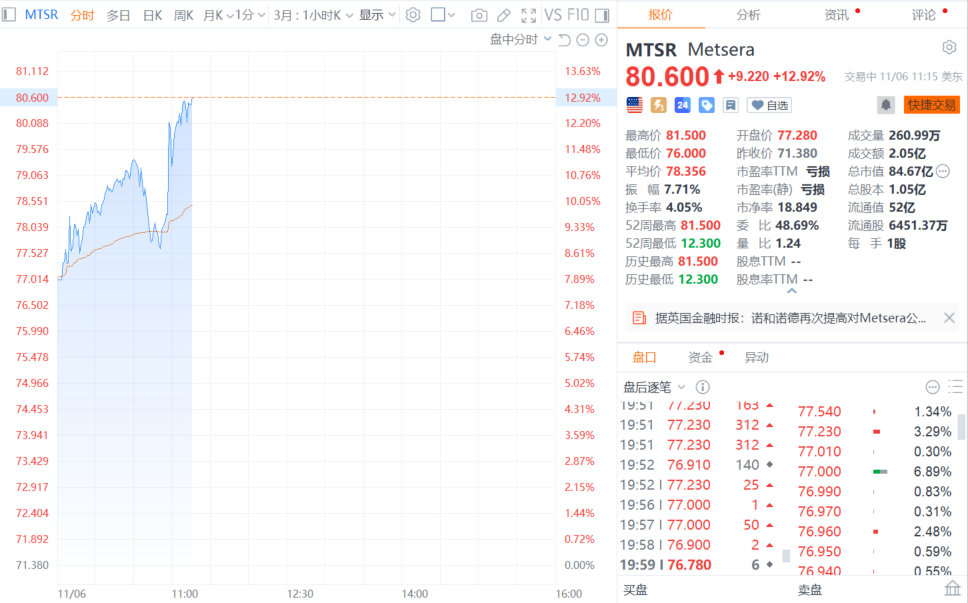The image size is (968, 603).
Task: Add MTSR to 自选 watchlist
Action: click(769, 105)
